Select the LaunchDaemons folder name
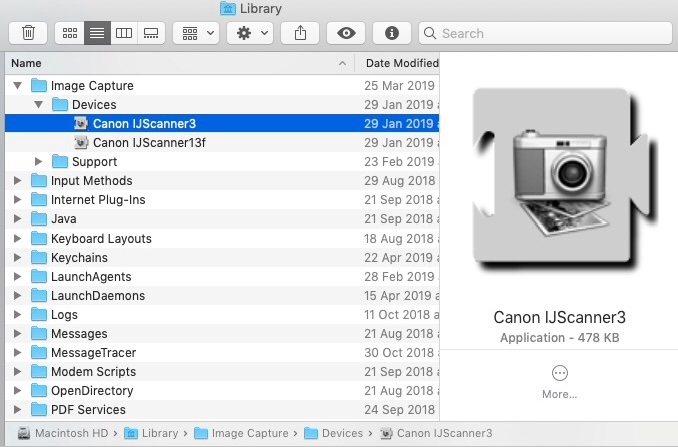 pyautogui.click(x=98, y=296)
